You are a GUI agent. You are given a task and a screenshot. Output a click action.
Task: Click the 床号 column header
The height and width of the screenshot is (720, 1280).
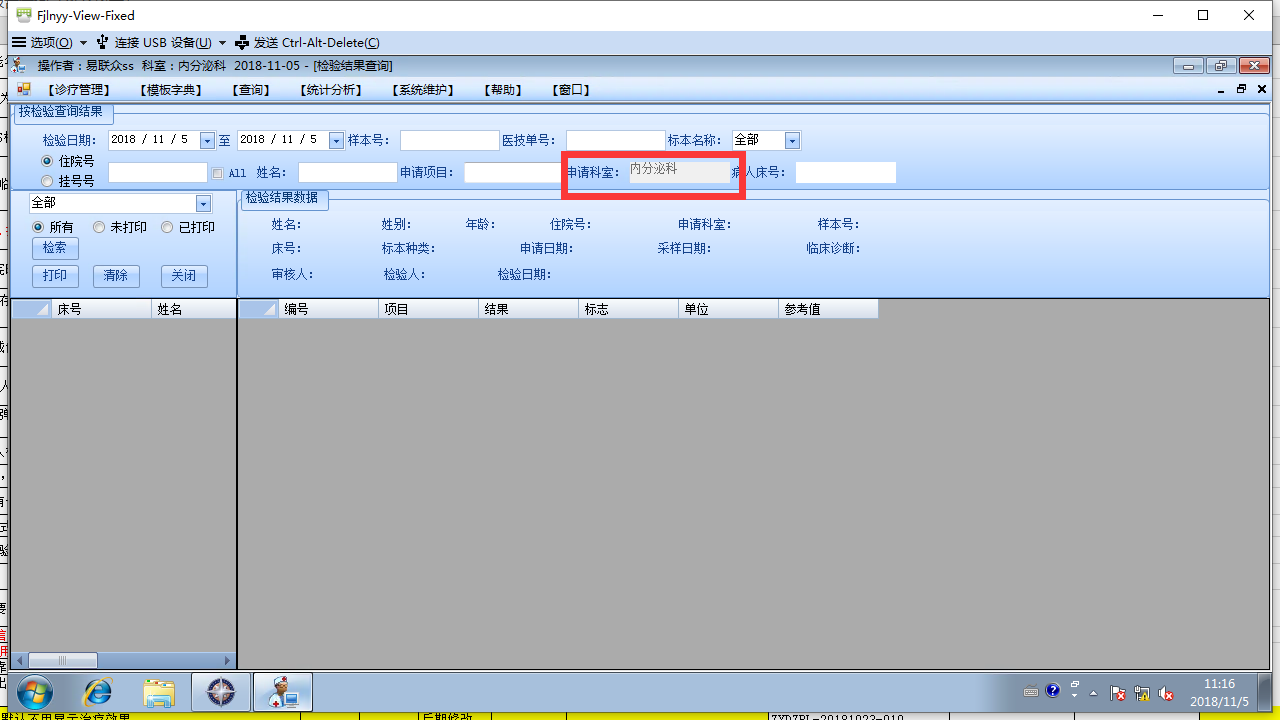tap(101, 310)
